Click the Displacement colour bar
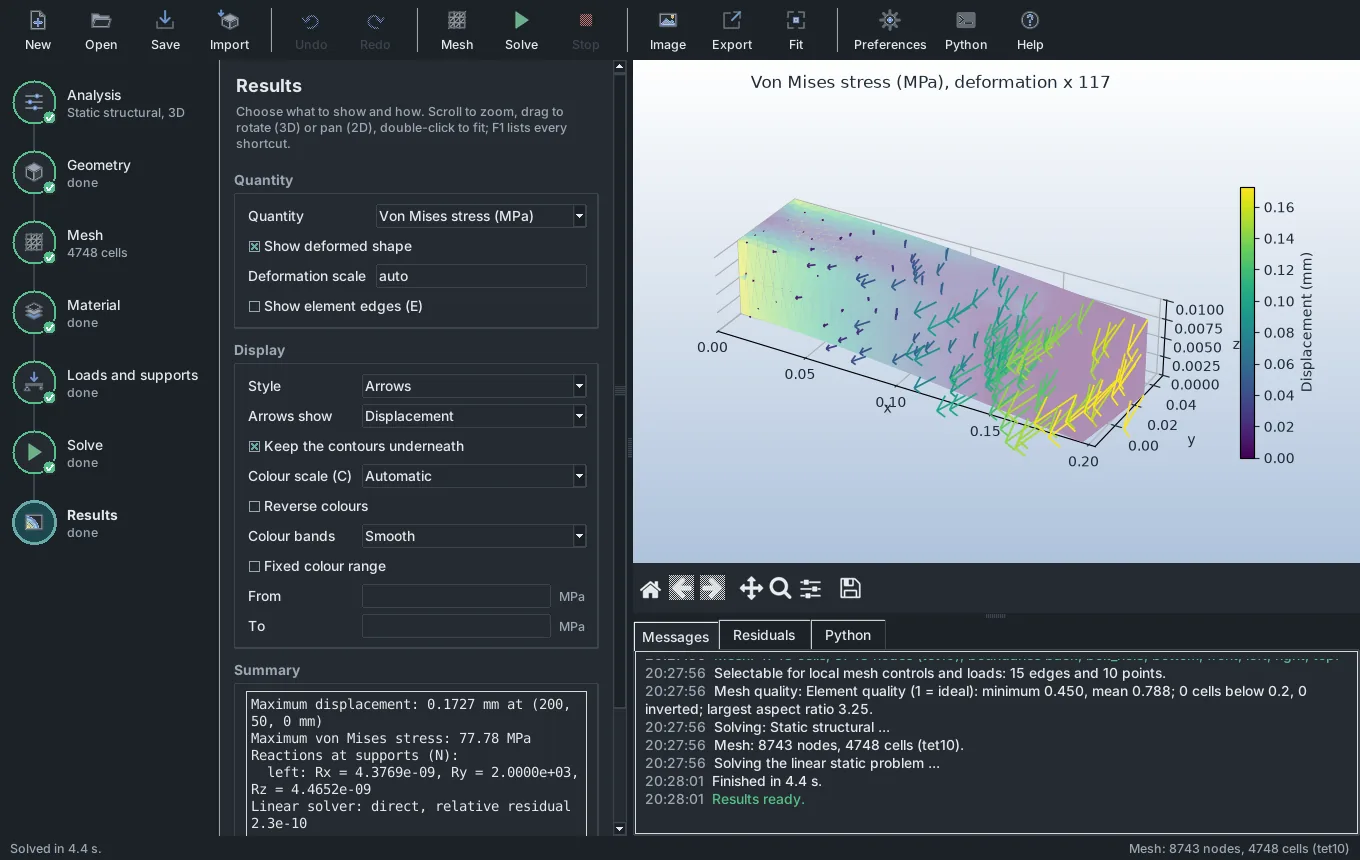1360x860 pixels. coord(1248,323)
